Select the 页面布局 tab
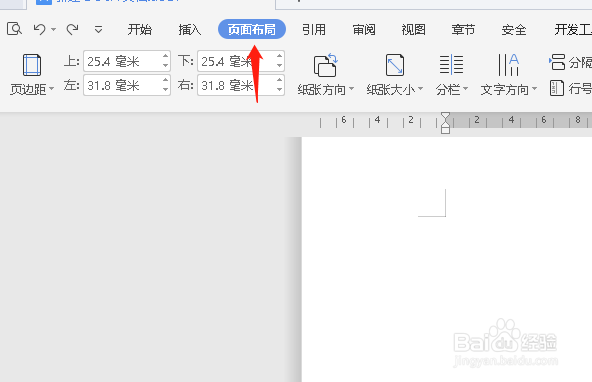This screenshot has width=592, height=382. coord(252,29)
